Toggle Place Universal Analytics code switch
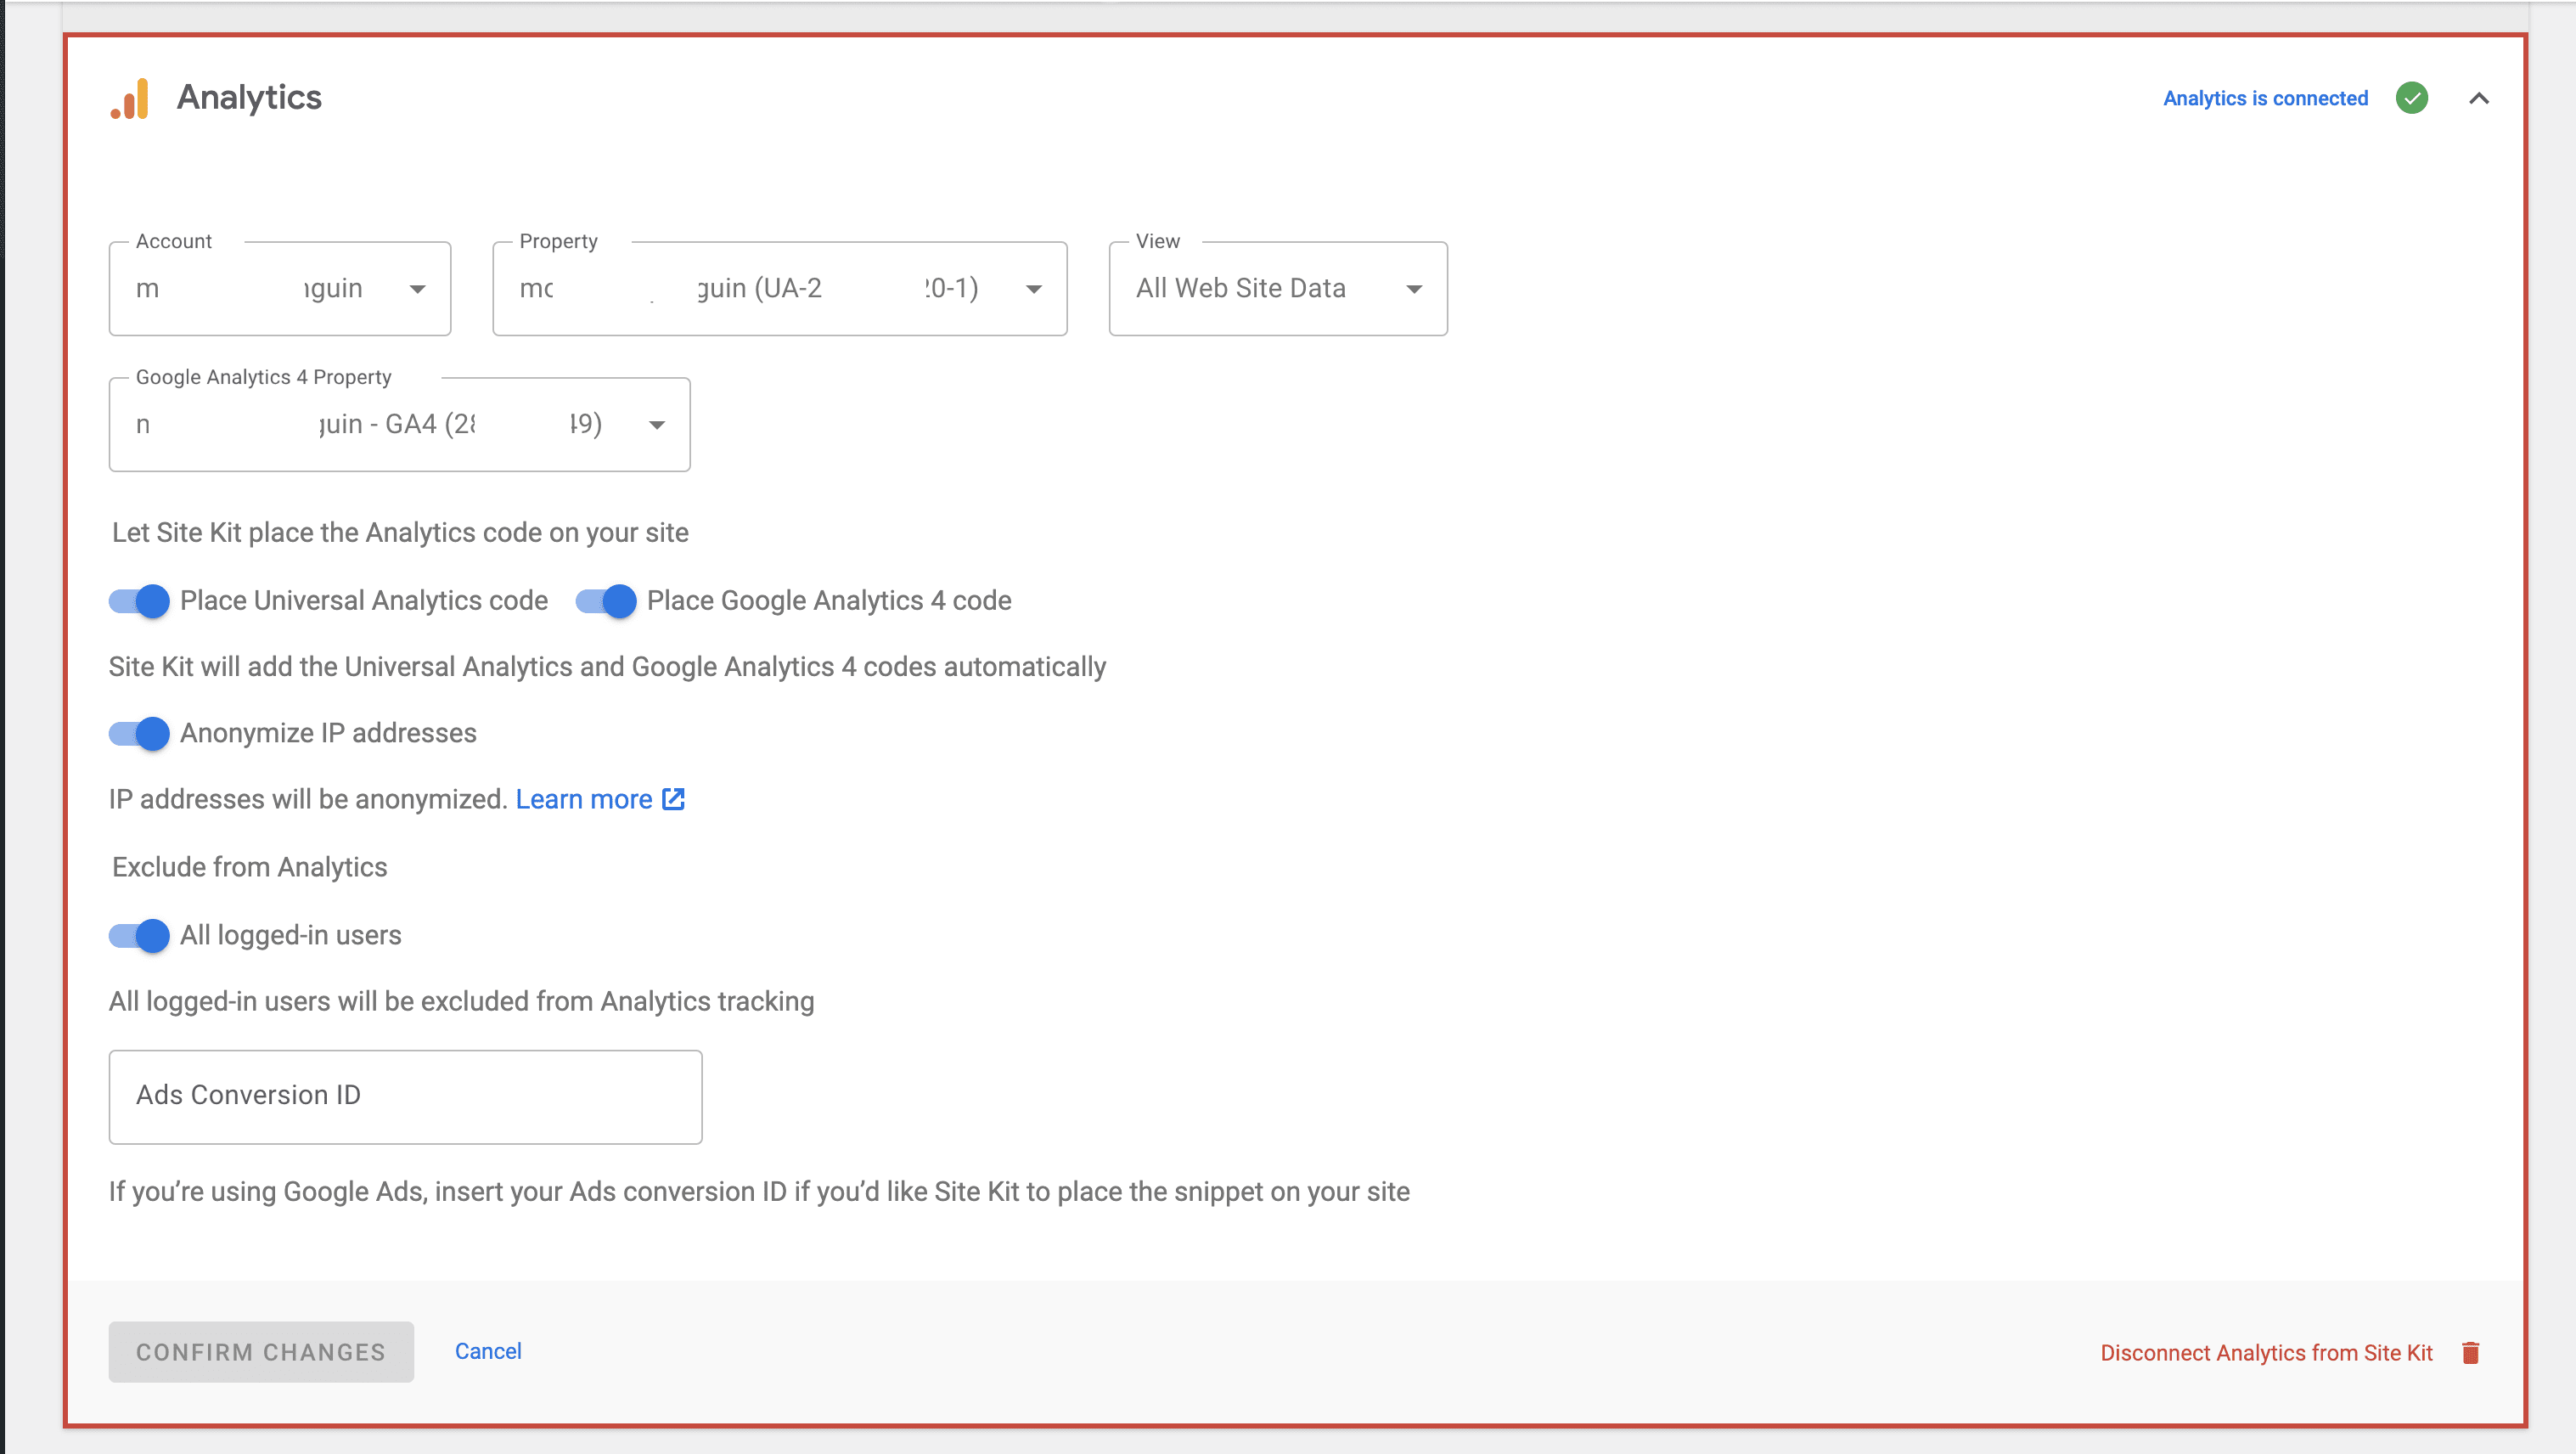 tap(139, 601)
